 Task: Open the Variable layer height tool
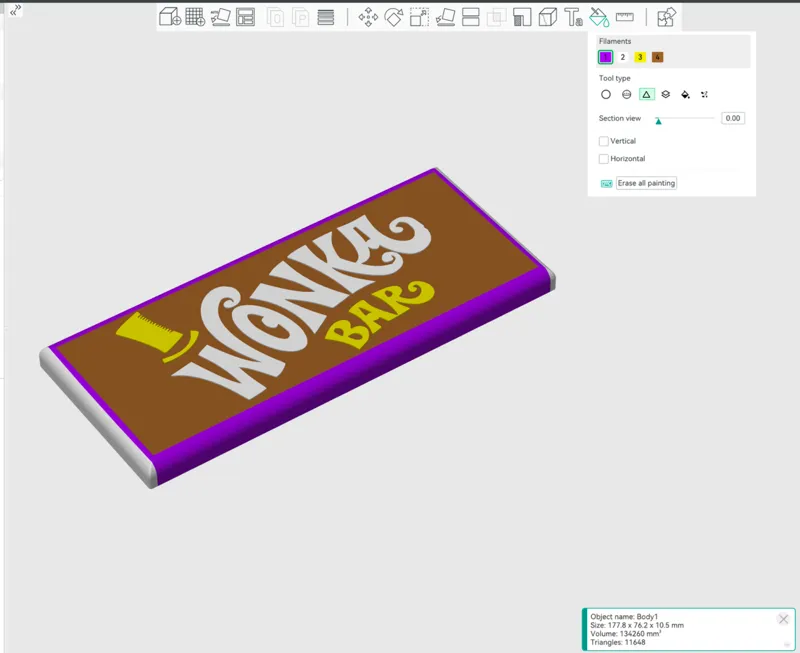click(x=326, y=17)
